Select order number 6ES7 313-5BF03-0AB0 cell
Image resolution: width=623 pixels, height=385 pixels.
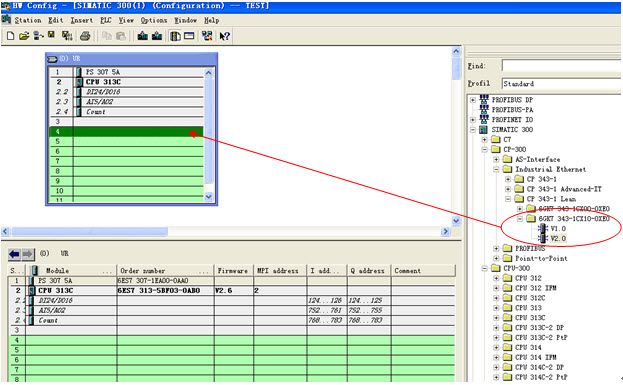coord(165,290)
